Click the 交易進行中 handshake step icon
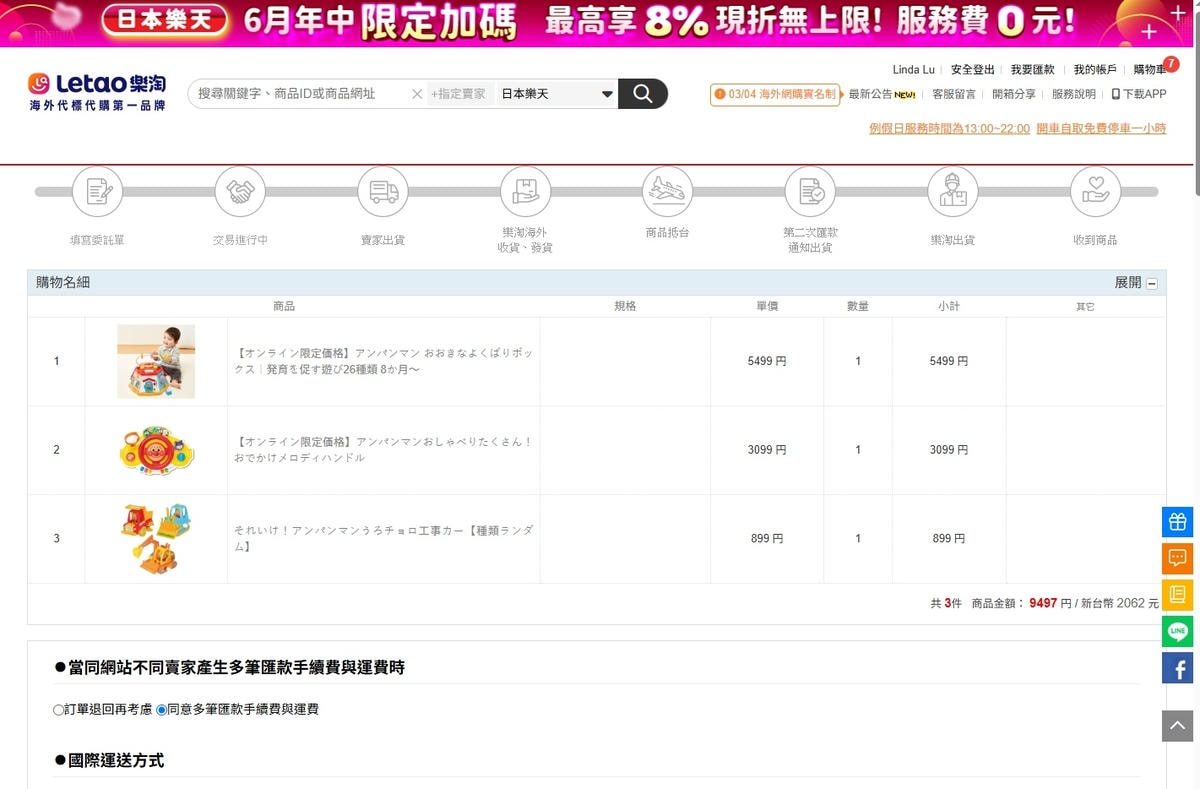1200x789 pixels. tap(240, 191)
